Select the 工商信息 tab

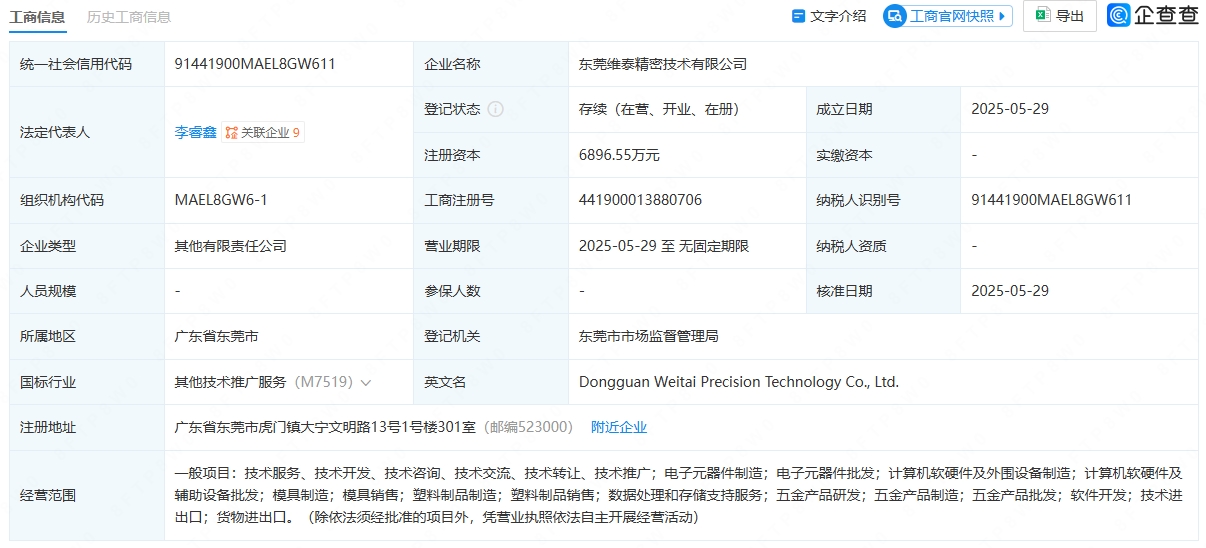38,17
